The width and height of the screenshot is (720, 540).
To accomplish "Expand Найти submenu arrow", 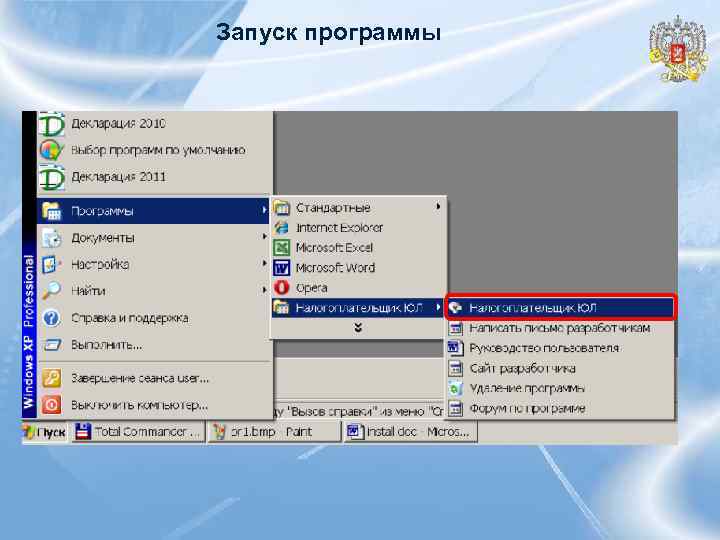I will (x=264, y=290).
